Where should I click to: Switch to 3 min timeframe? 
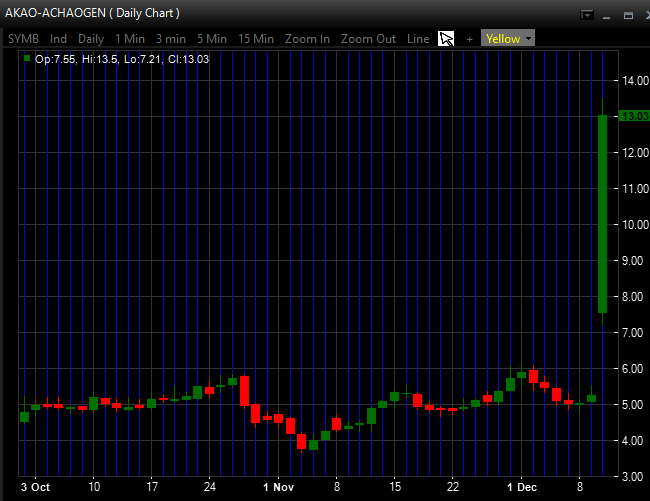pyautogui.click(x=171, y=39)
